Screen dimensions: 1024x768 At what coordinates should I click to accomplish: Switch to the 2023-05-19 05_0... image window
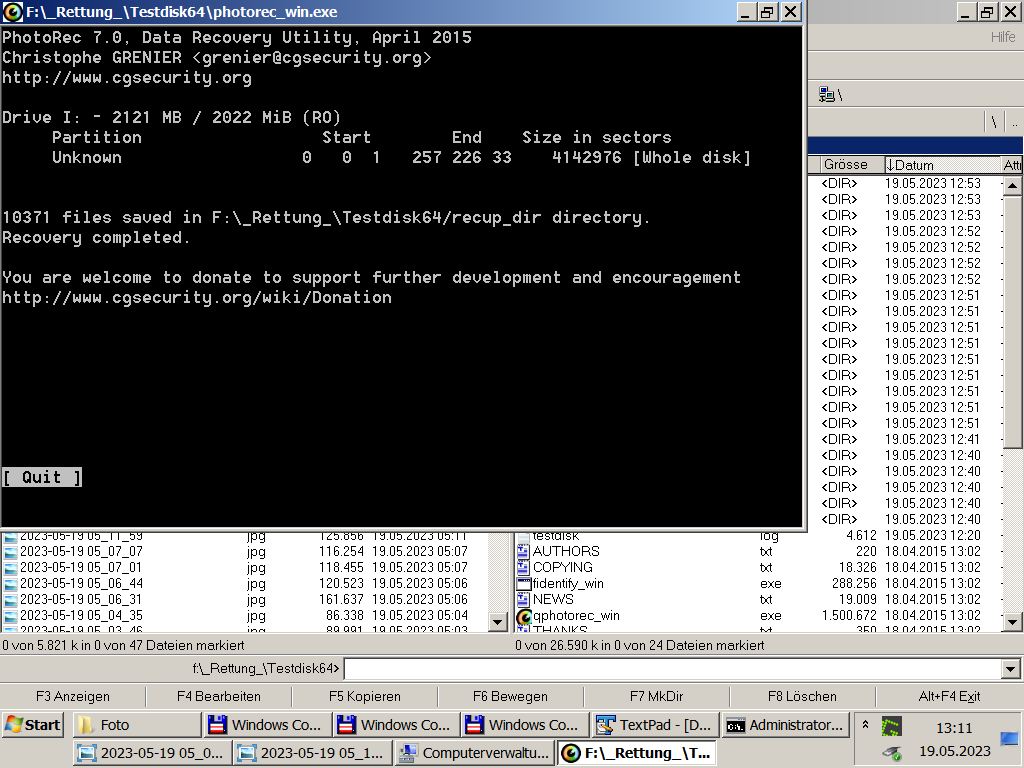tap(152, 752)
